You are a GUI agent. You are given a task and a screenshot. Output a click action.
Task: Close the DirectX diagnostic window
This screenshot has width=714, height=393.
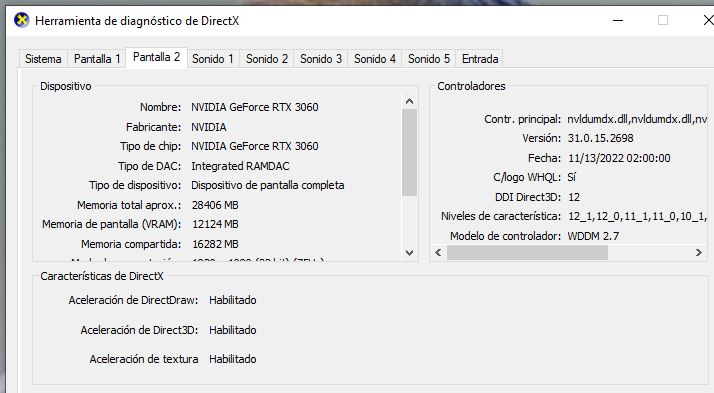(708, 20)
